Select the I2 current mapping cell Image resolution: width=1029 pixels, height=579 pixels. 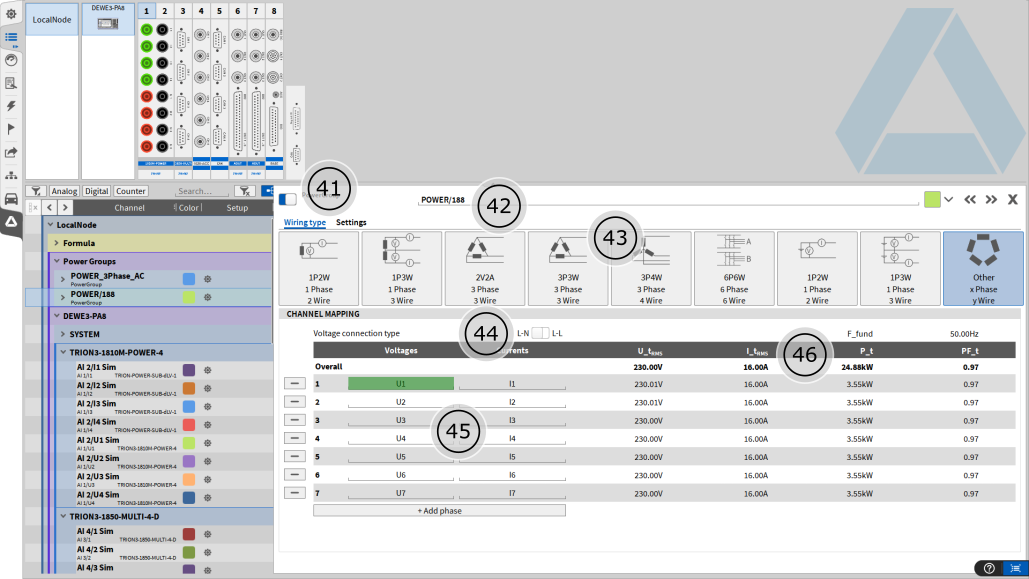513,402
